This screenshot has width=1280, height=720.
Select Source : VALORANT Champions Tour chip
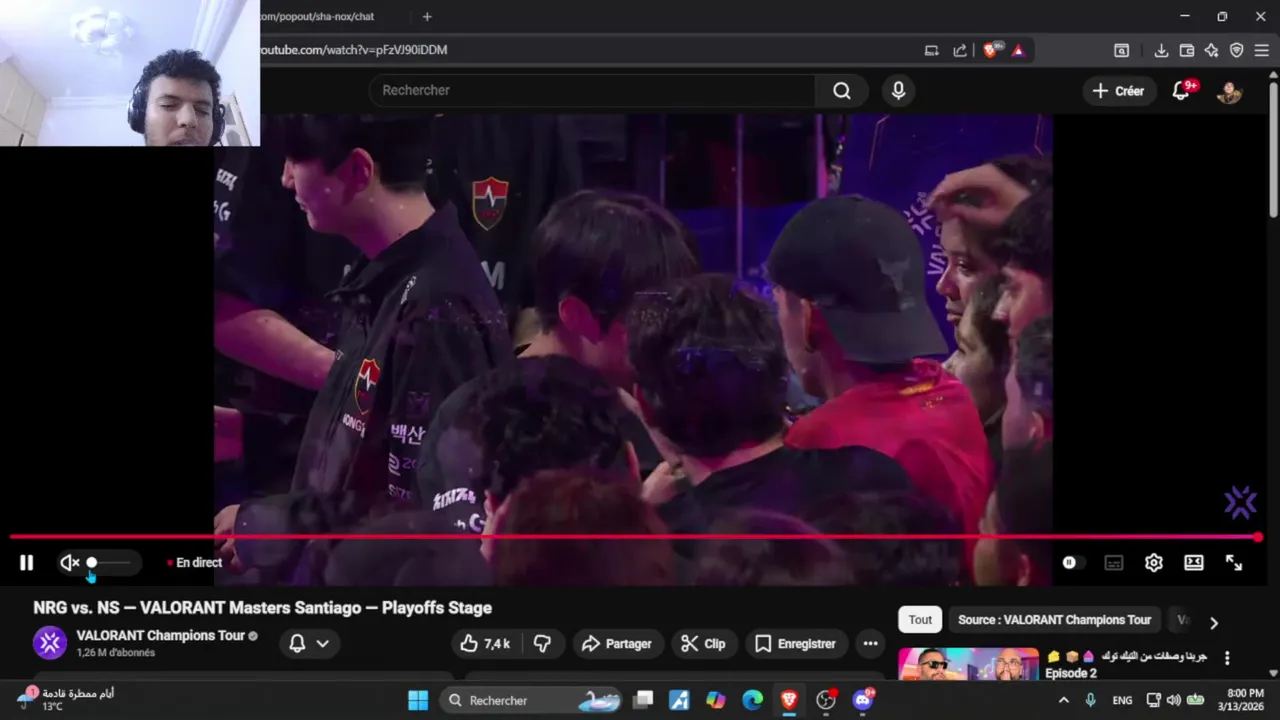[1054, 620]
